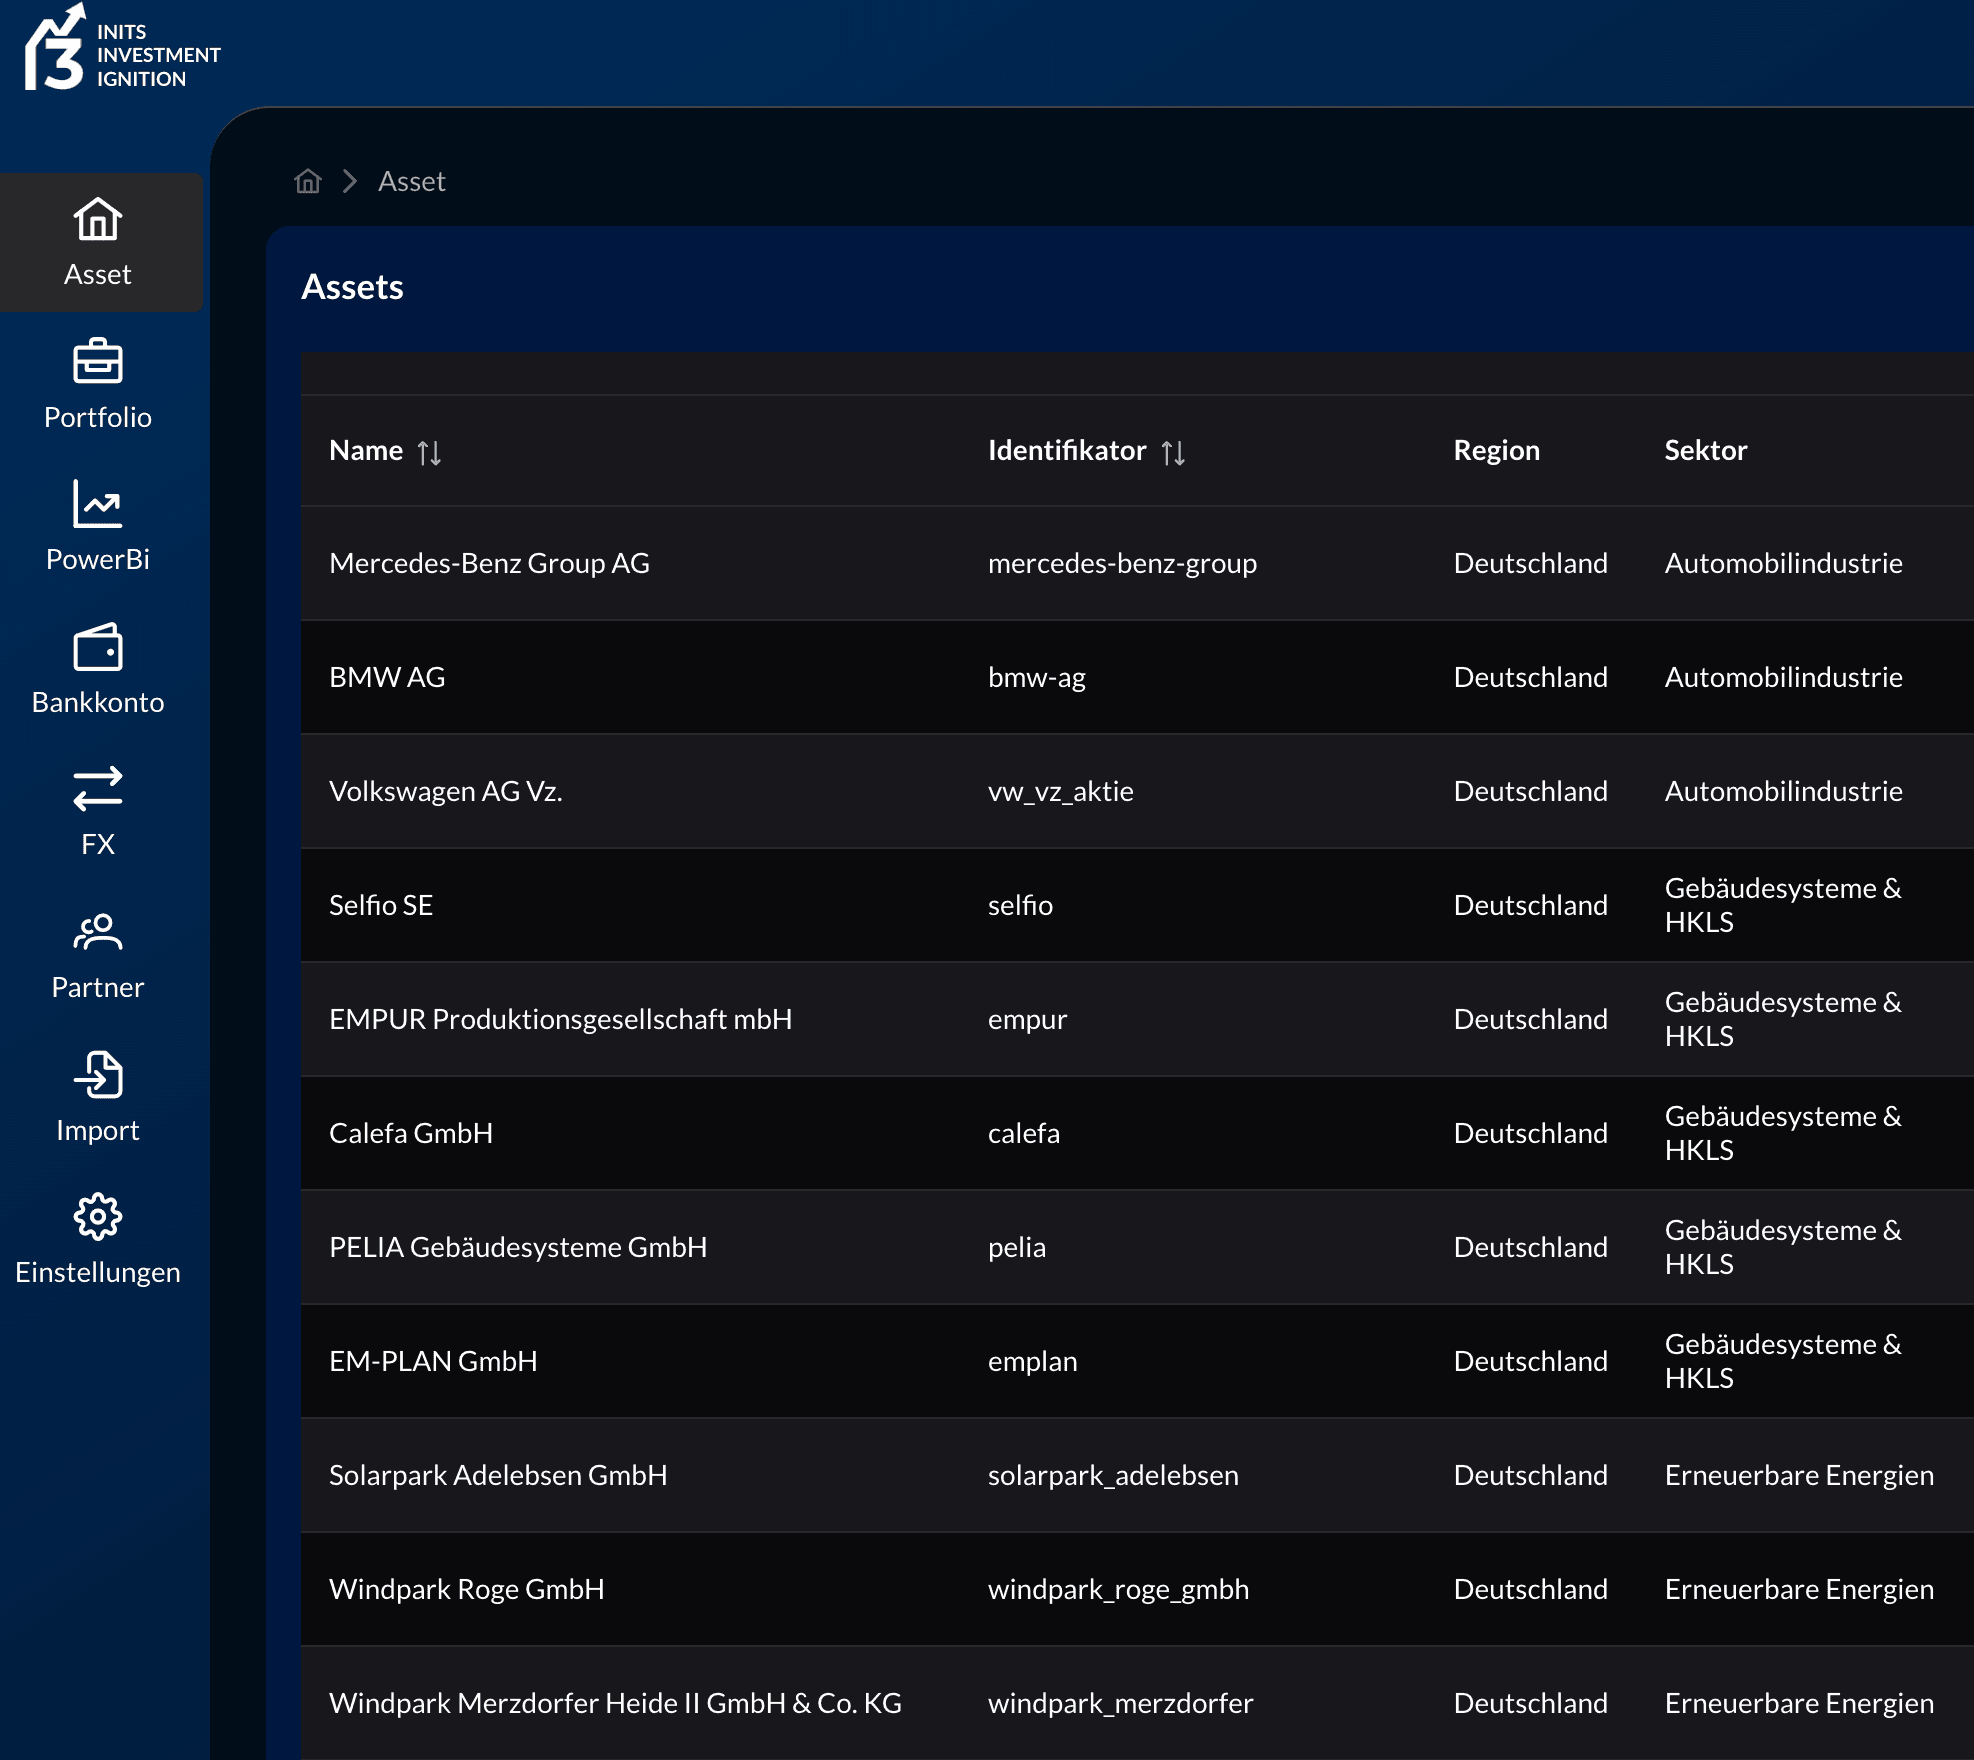Click the breadcrumb chevron separator
This screenshot has width=1974, height=1760.
(350, 181)
